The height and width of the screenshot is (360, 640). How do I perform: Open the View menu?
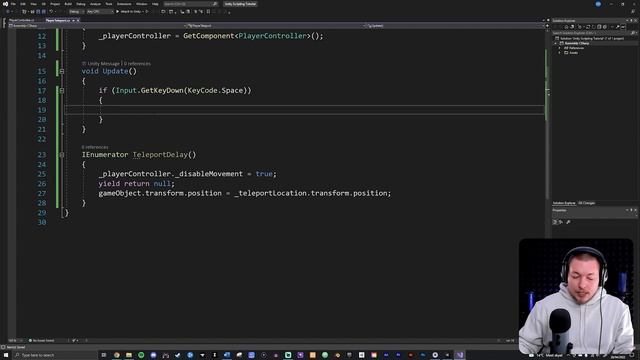coord(33,4)
